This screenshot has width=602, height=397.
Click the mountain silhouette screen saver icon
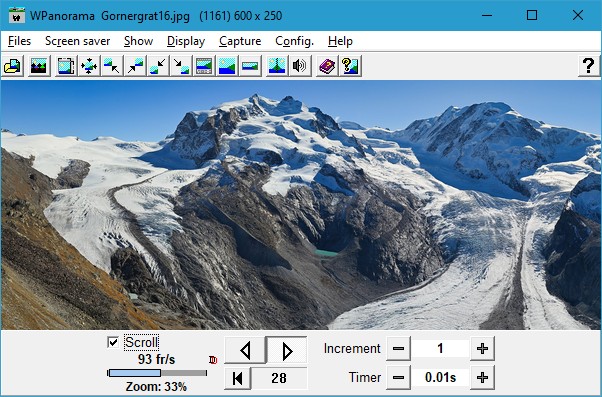pos(39,66)
